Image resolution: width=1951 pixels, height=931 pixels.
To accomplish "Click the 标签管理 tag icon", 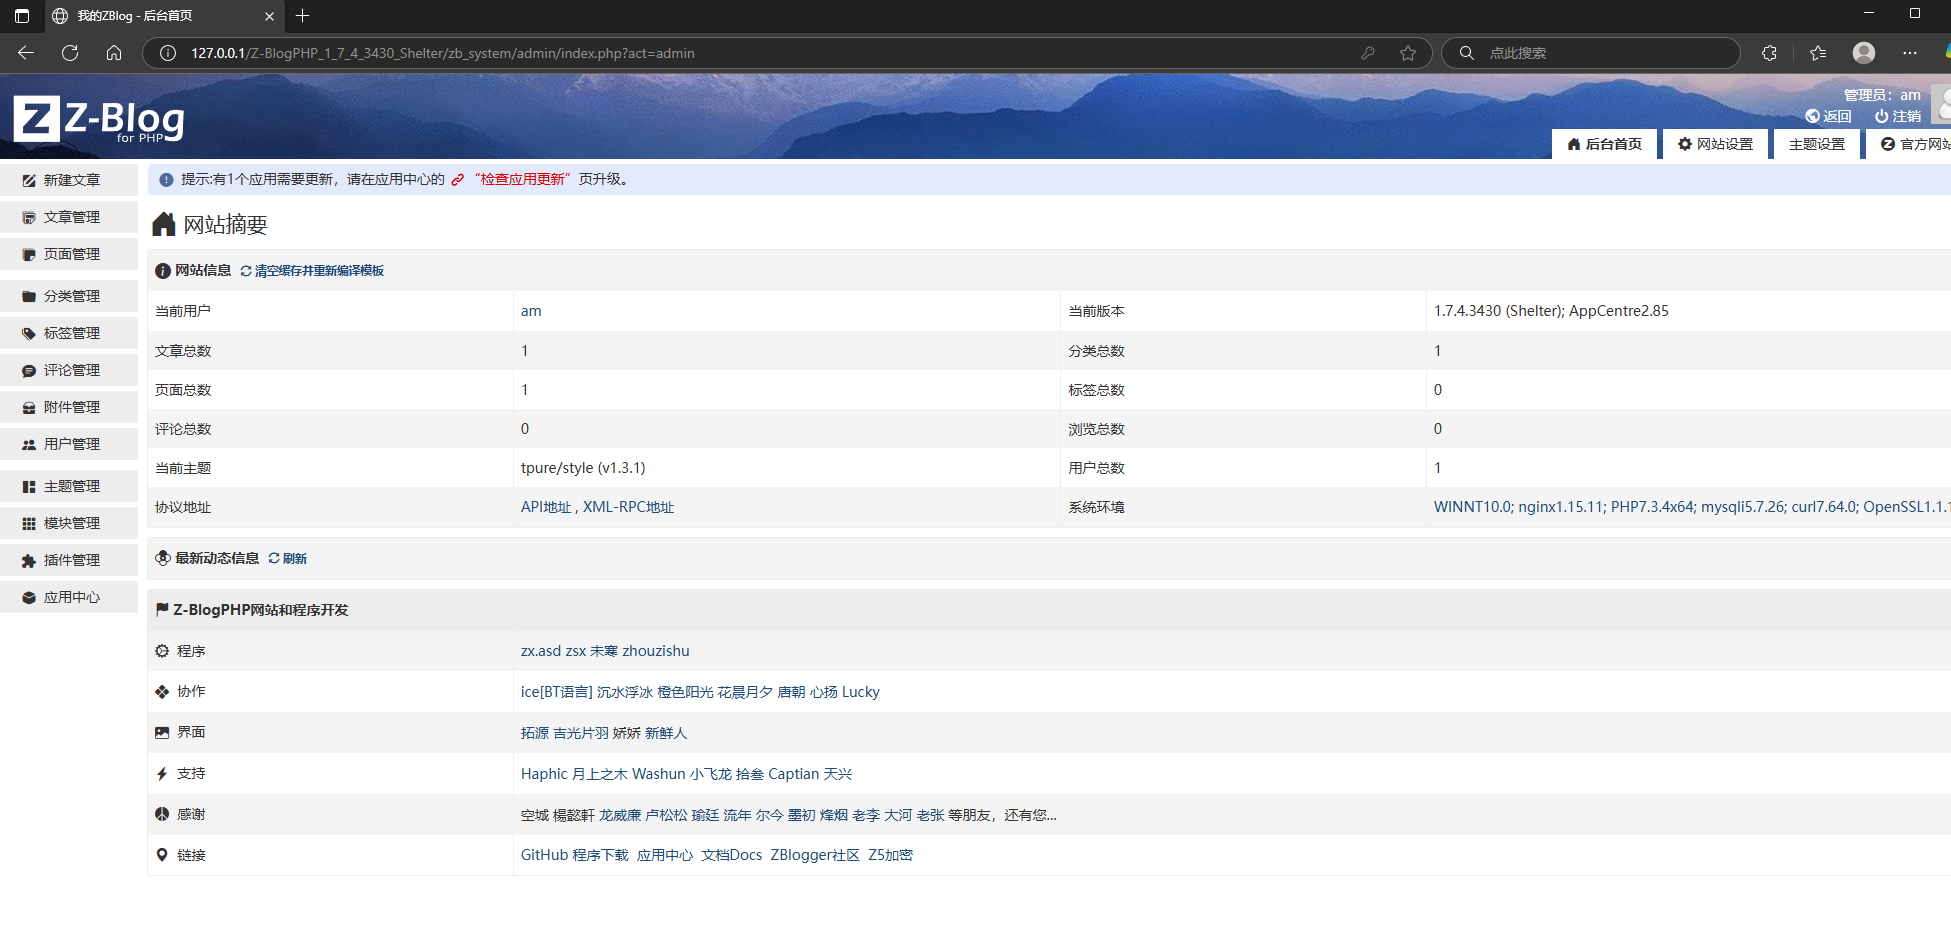I will (x=29, y=334).
